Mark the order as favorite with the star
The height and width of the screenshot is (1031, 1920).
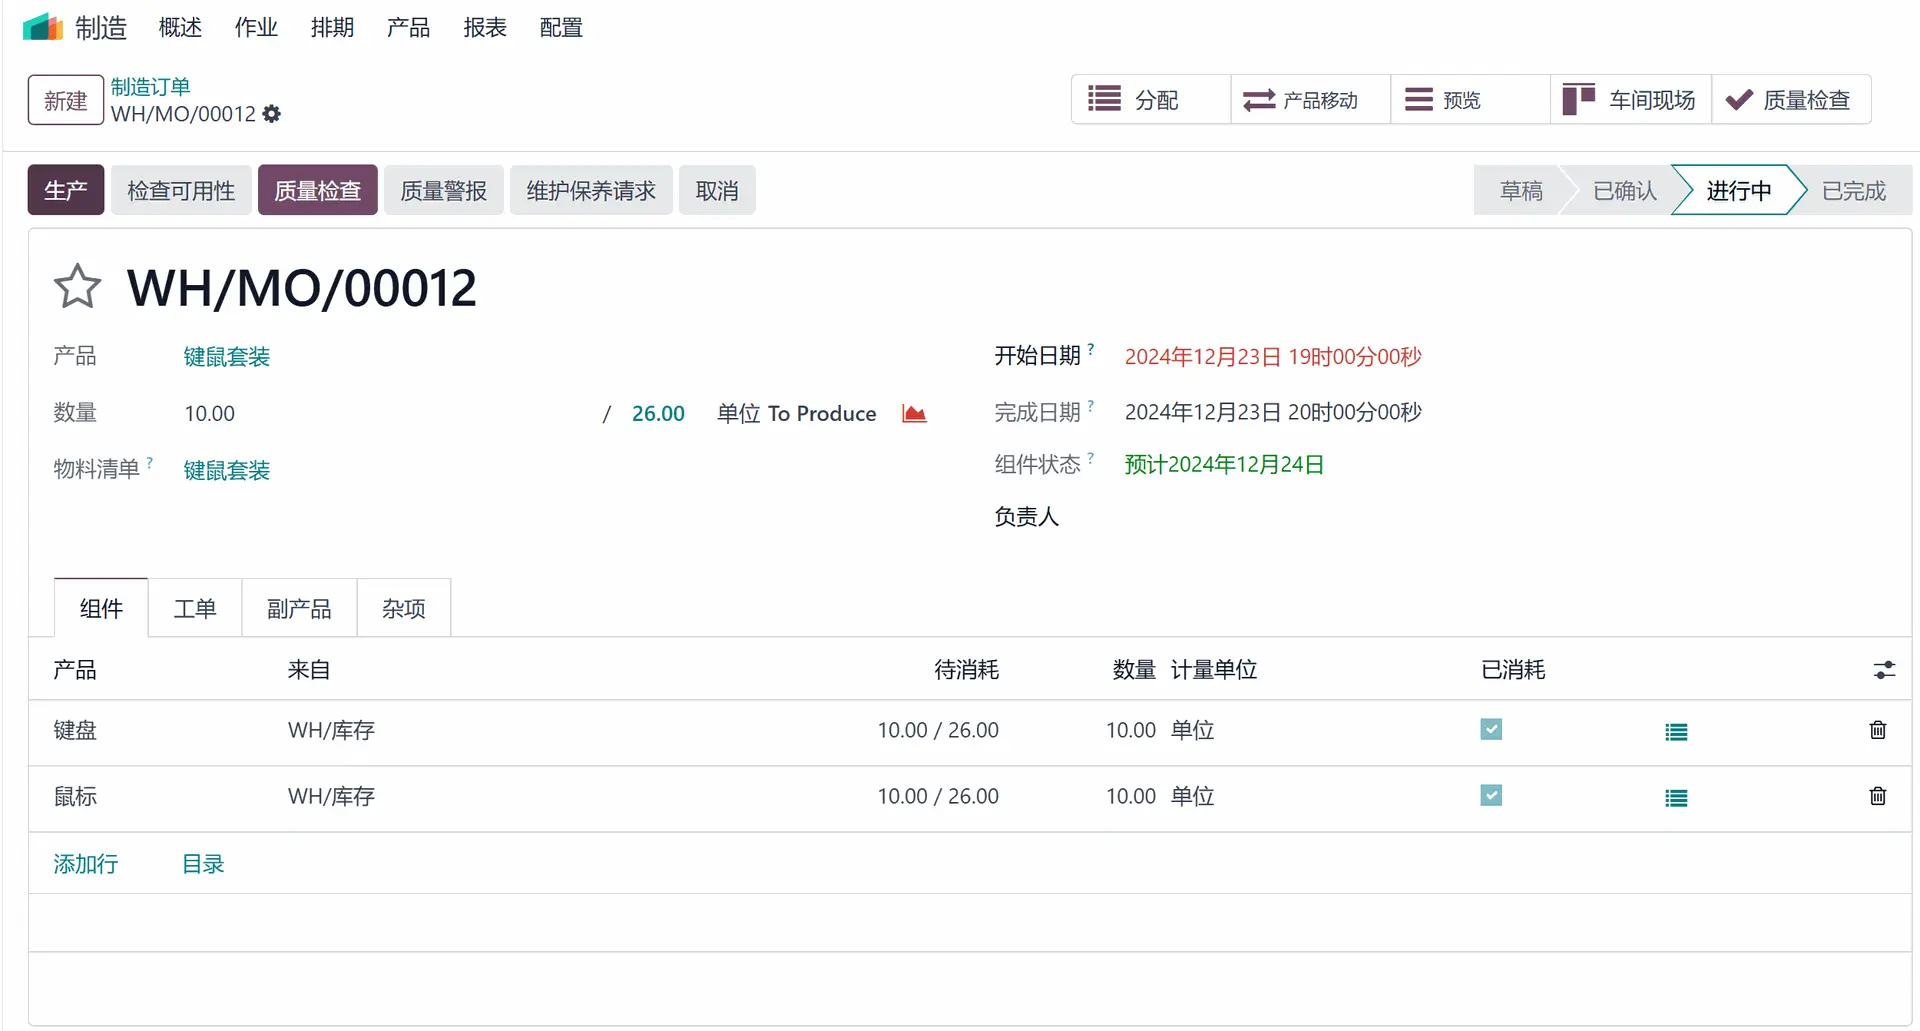[x=77, y=287]
